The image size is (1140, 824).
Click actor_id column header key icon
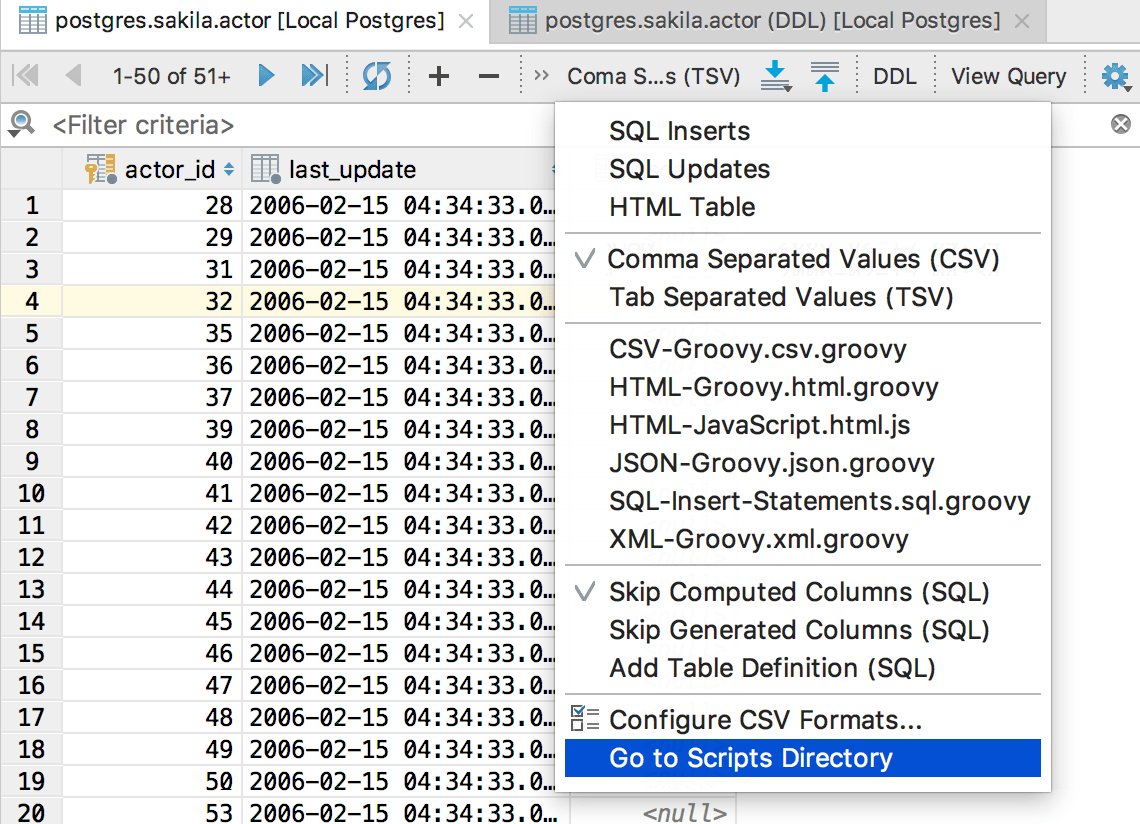pyautogui.click(x=100, y=169)
